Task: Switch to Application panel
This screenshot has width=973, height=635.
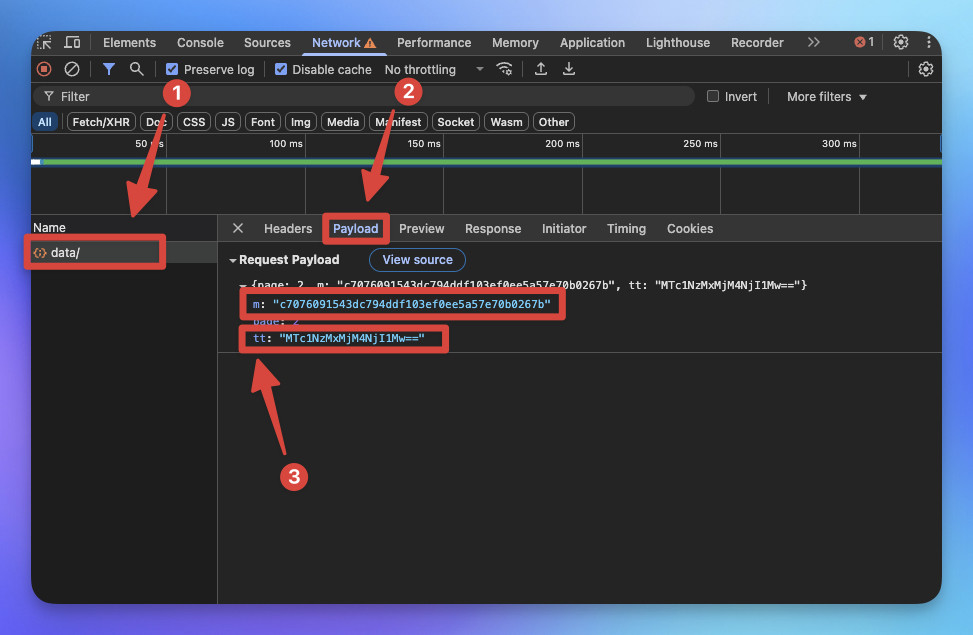Action: point(592,42)
